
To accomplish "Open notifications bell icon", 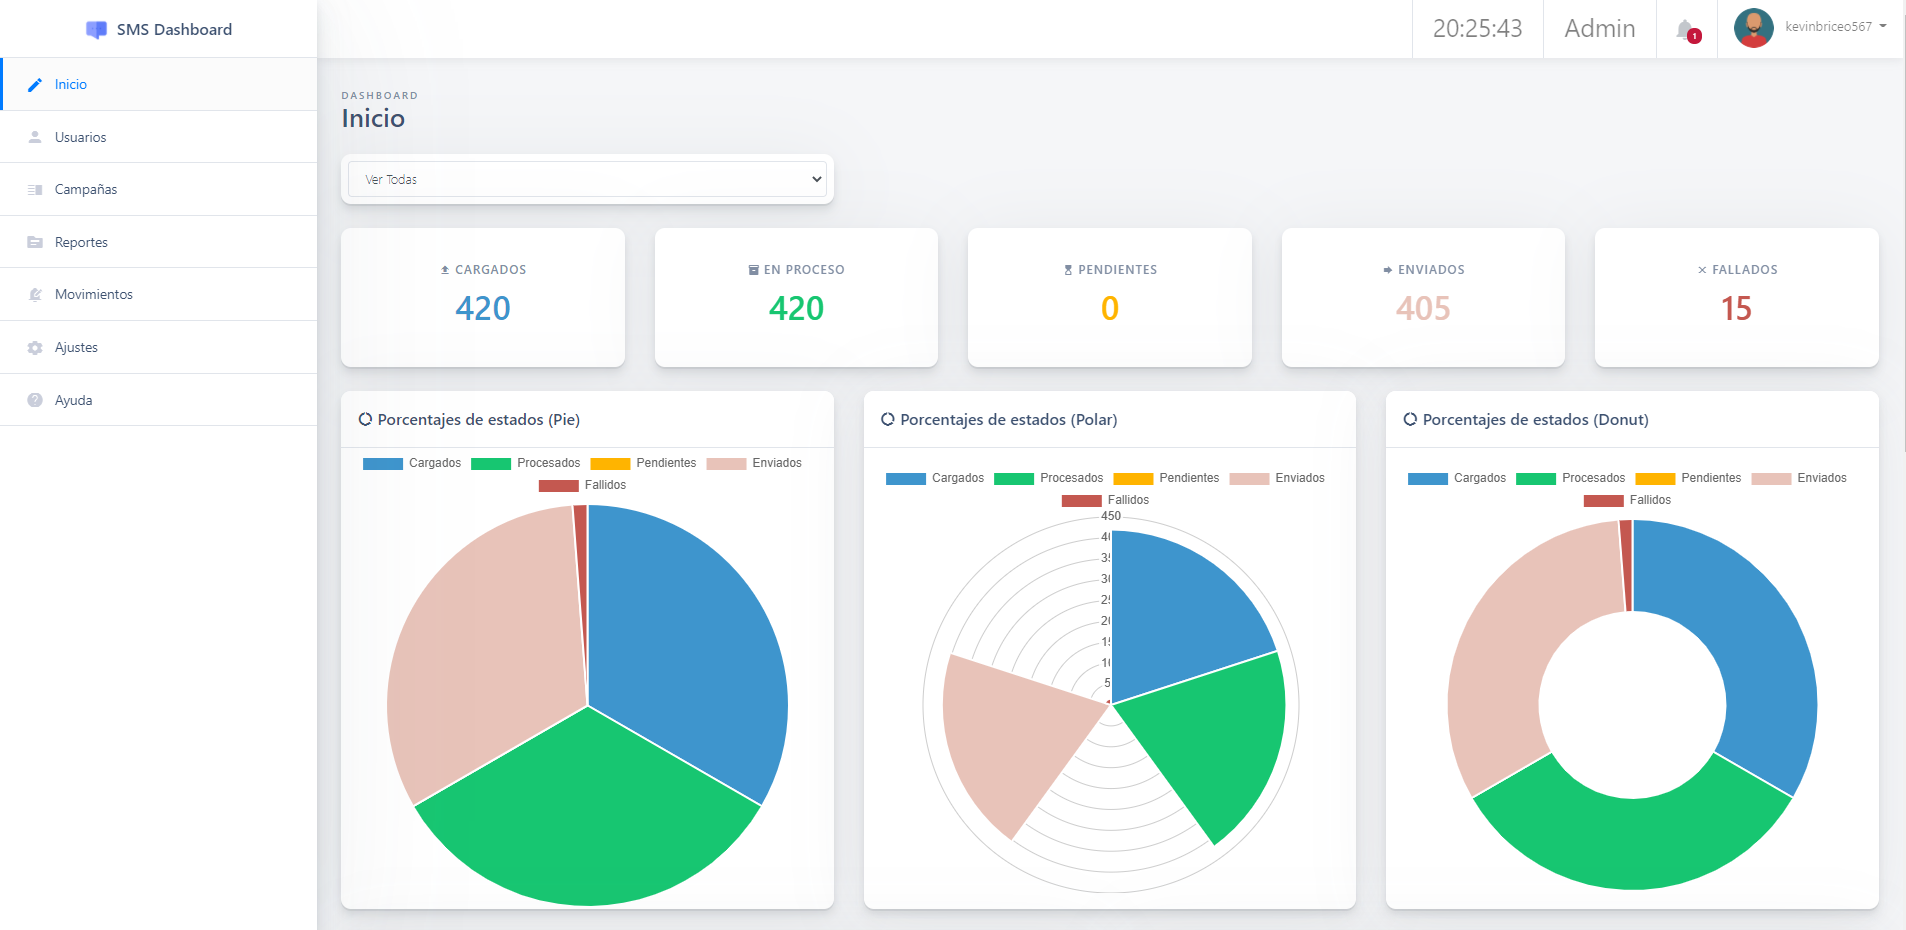I will pyautogui.click(x=1686, y=30).
